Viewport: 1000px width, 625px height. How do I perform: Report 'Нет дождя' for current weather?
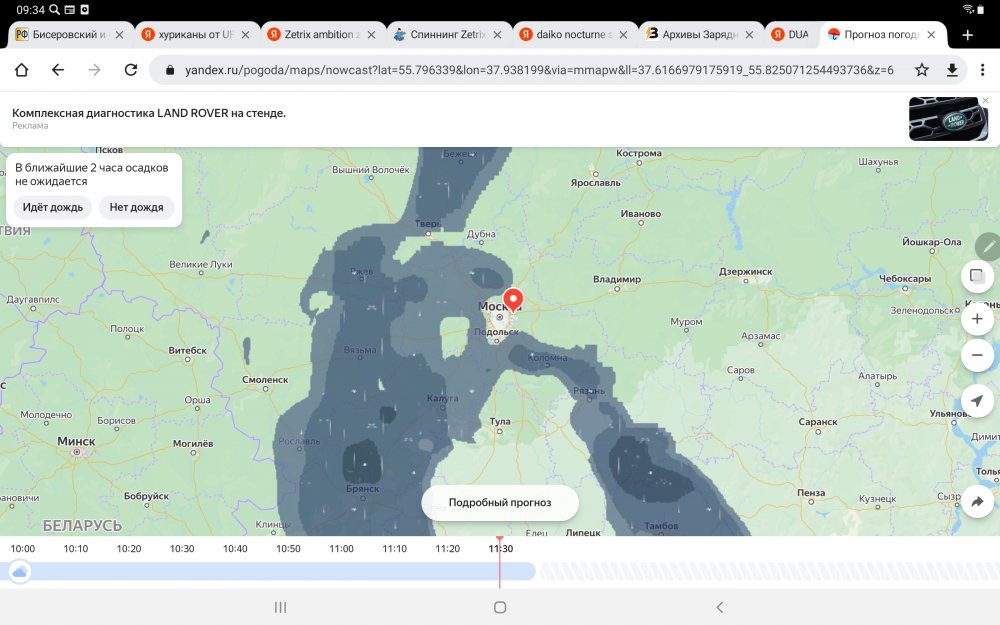pyautogui.click(x=136, y=207)
